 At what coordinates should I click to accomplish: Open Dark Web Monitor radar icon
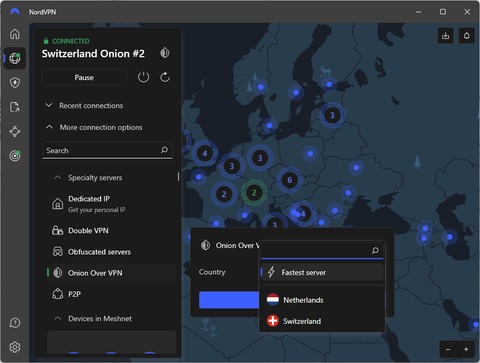click(15, 156)
